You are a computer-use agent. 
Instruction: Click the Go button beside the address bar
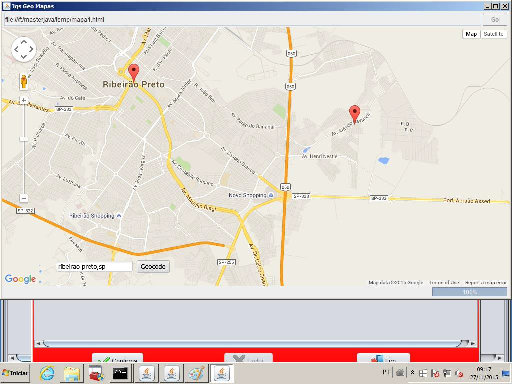pos(495,20)
